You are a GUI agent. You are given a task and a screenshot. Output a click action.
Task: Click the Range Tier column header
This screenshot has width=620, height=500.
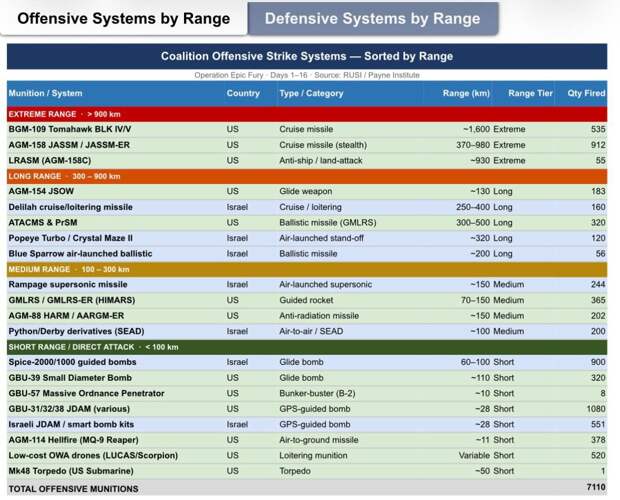[530, 93]
